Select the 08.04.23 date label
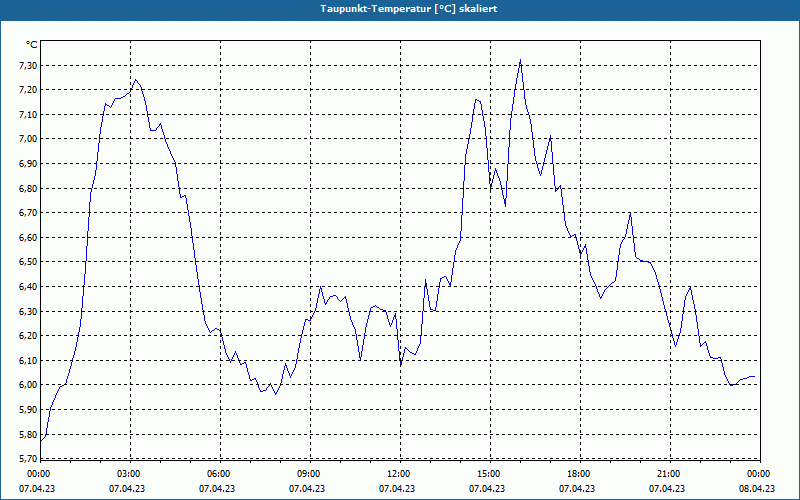This screenshot has height=500, width=800. [757, 489]
